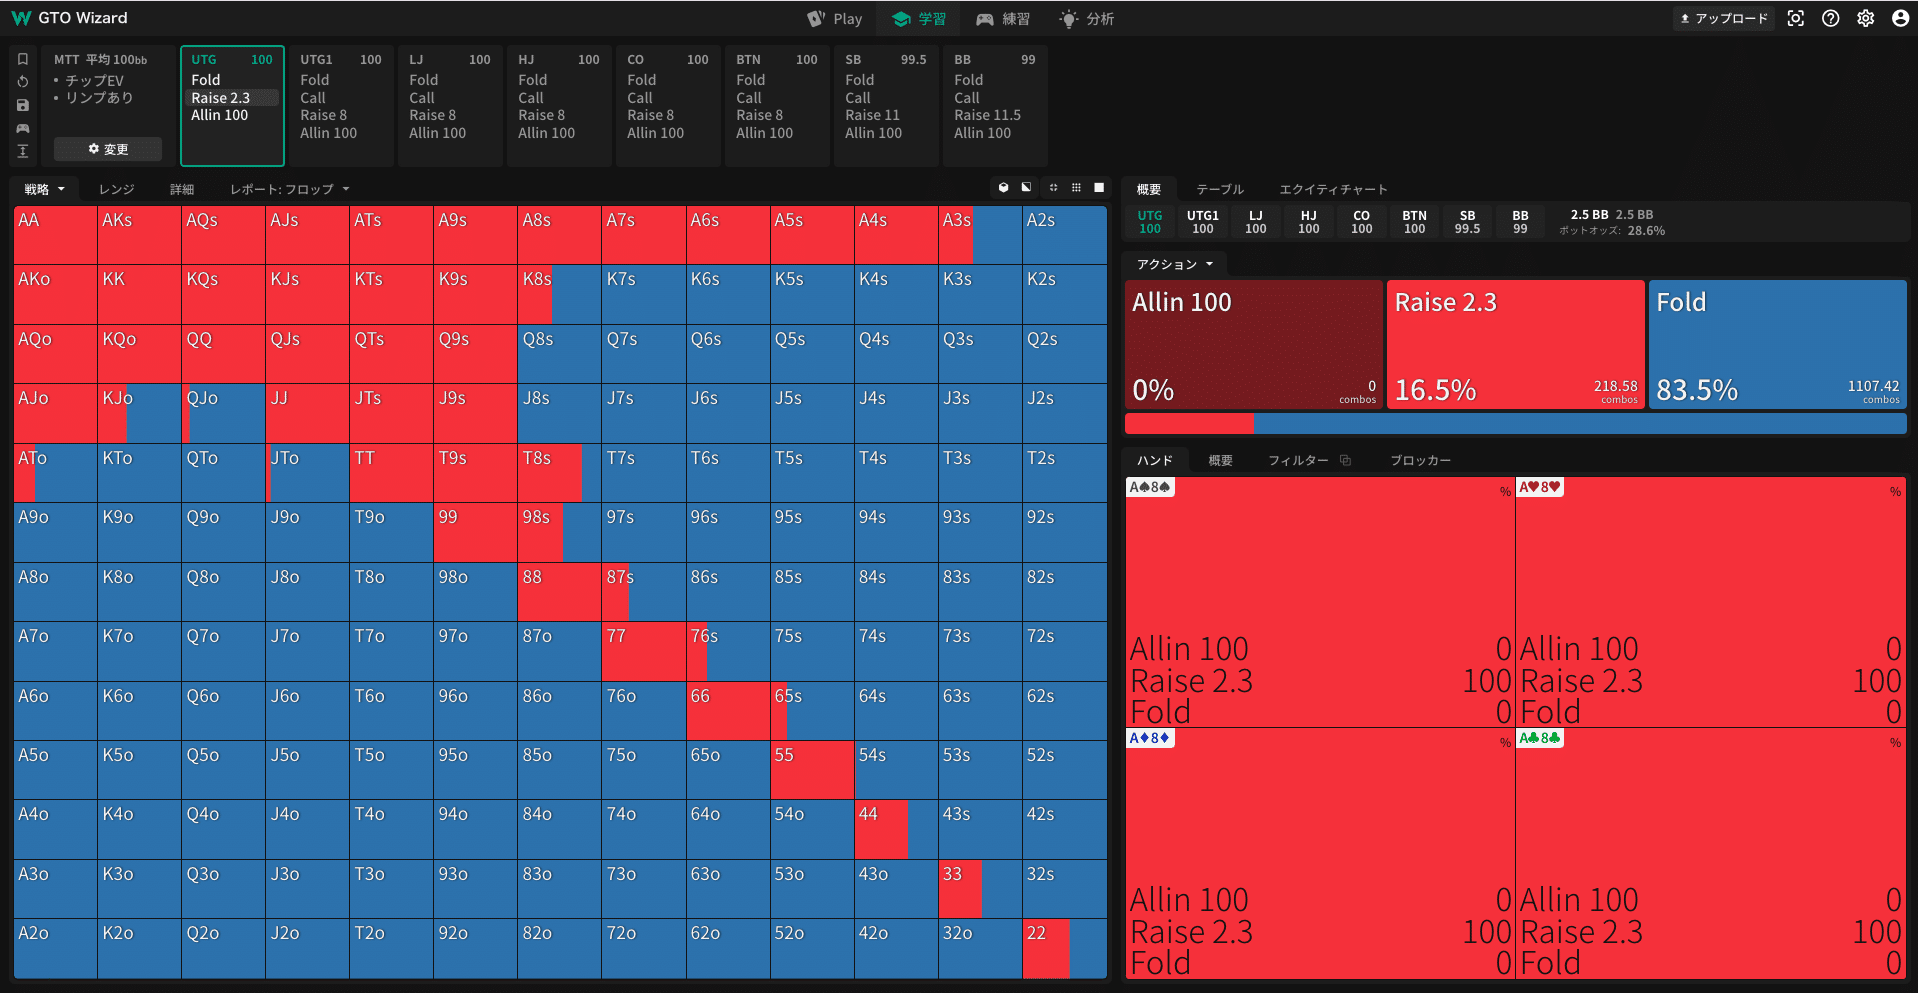Click the 変更 settings button
Image resolution: width=1918 pixels, height=993 pixels.
pos(108,149)
